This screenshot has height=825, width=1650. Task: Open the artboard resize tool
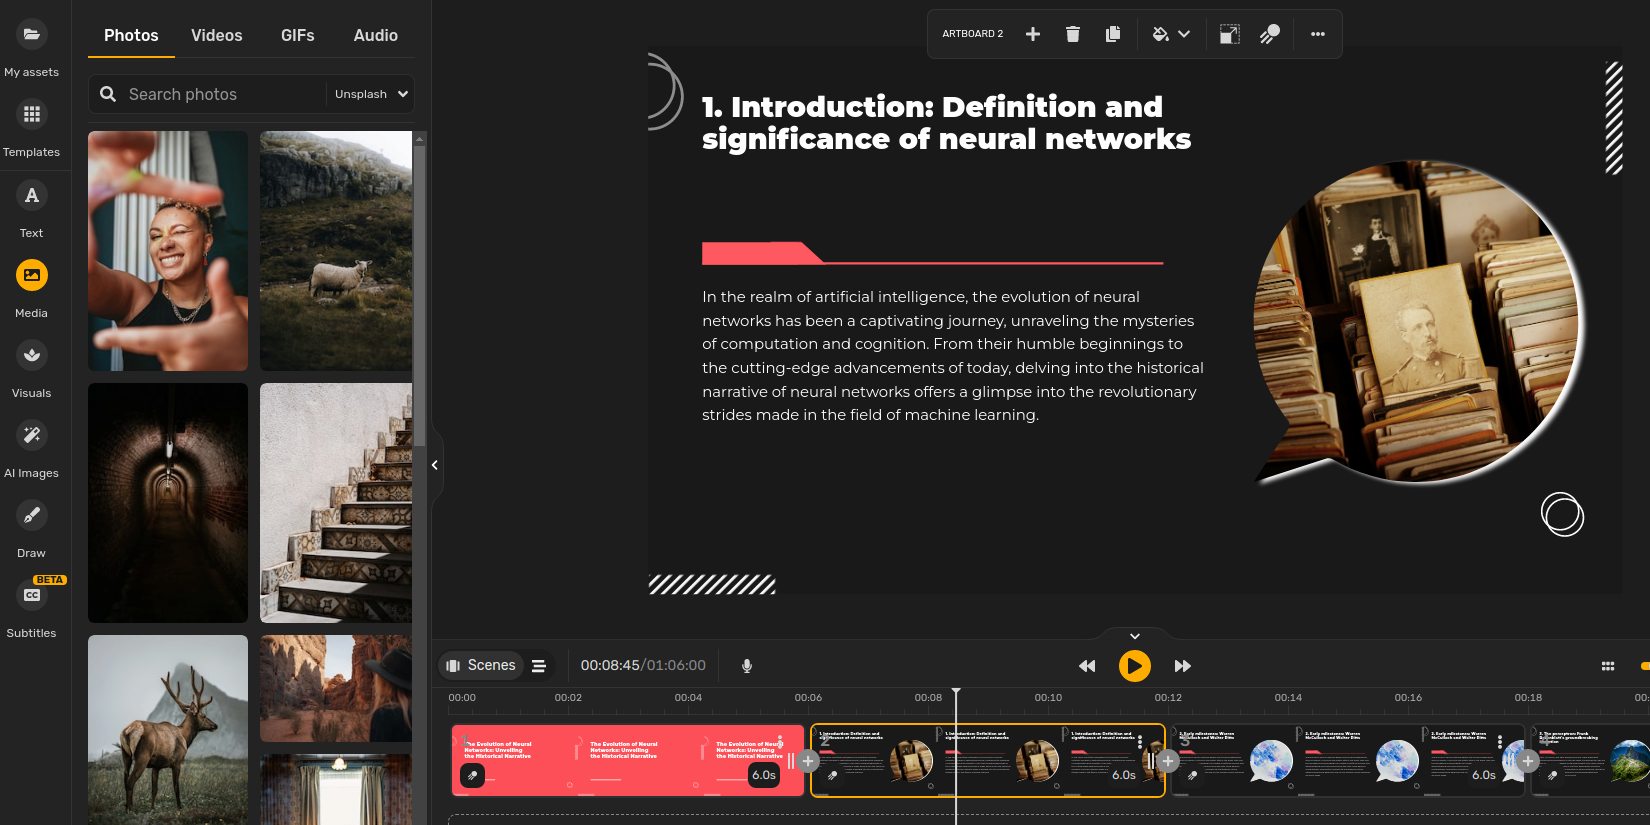tap(1230, 34)
